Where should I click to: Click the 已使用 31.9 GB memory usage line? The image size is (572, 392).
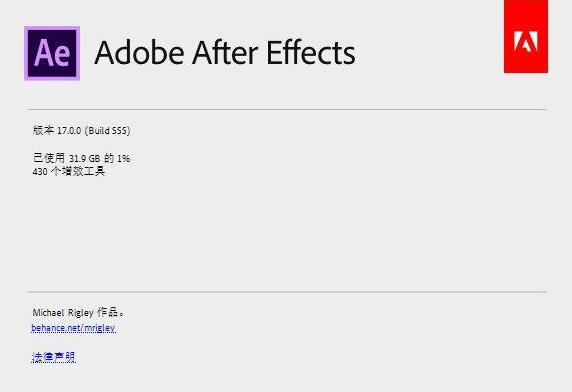(81, 158)
